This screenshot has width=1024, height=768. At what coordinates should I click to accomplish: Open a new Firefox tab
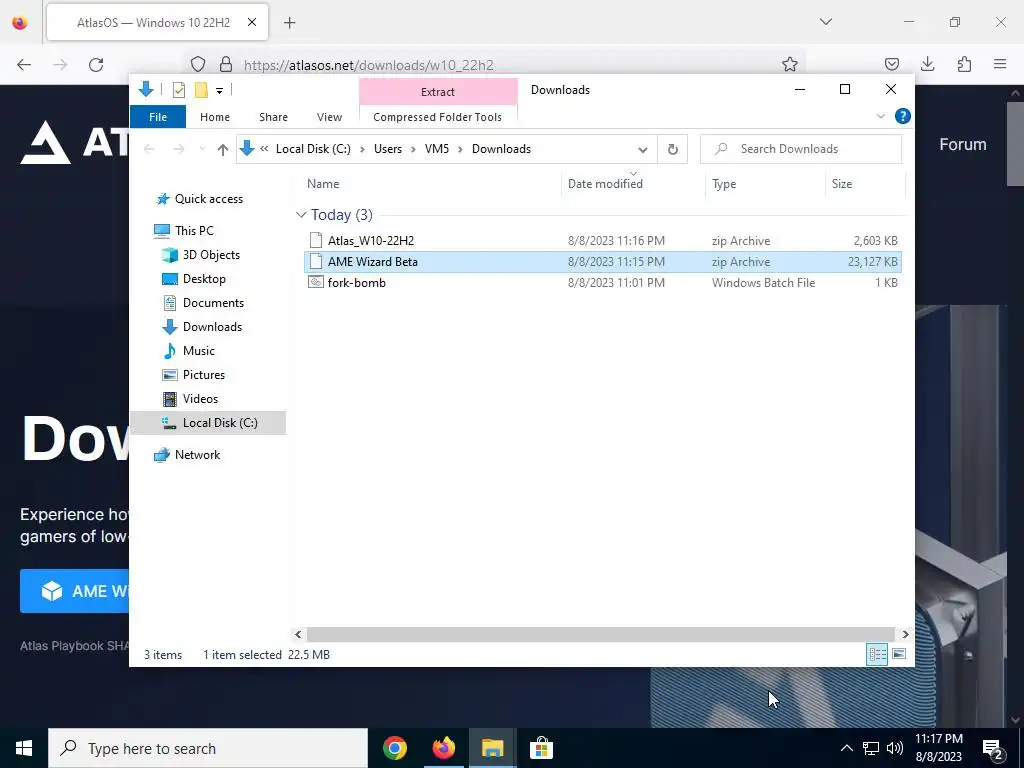pyautogui.click(x=290, y=23)
